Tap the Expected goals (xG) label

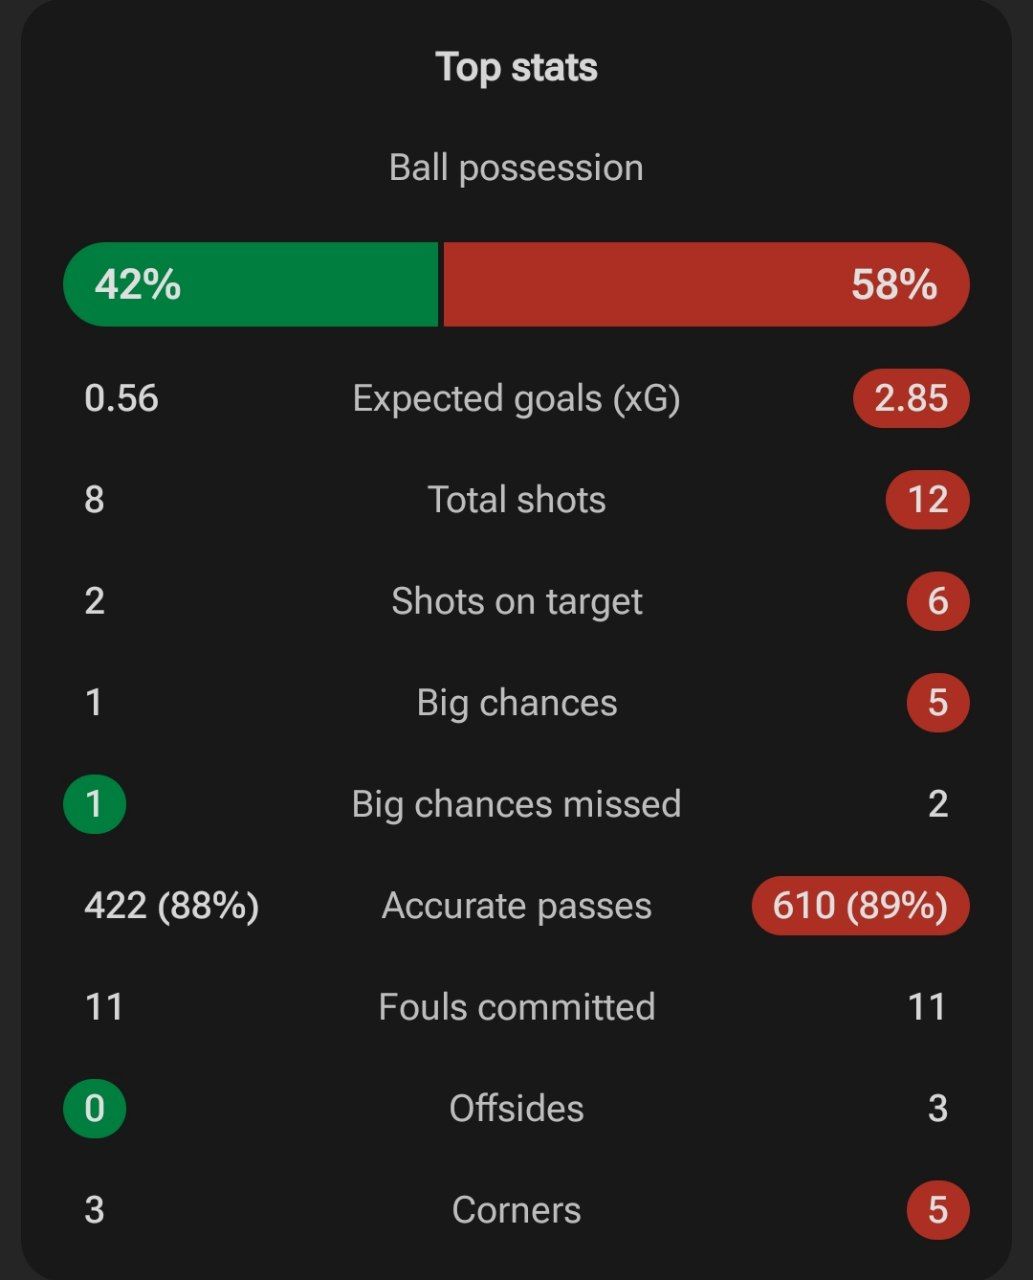516,398
